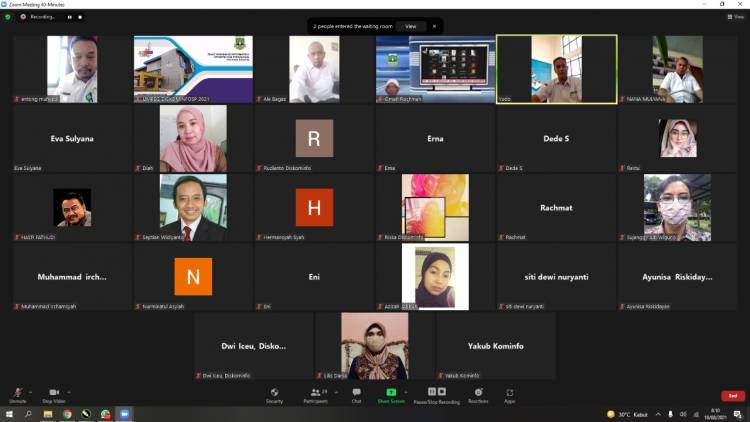This screenshot has height=422, width=750.
Task: Open the audio options arrow beside Unmute
Action: click(x=31, y=392)
